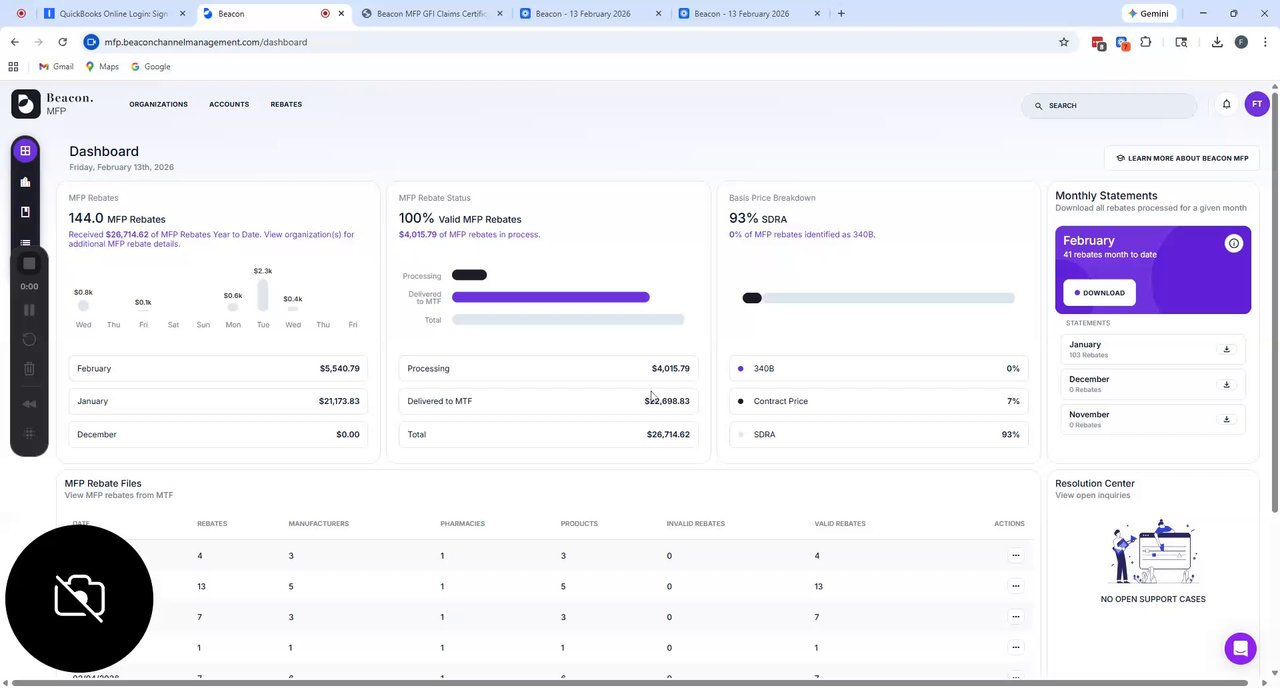The height and width of the screenshot is (688, 1280).
Task: Focus the Search field
Action: coord(1109,105)
